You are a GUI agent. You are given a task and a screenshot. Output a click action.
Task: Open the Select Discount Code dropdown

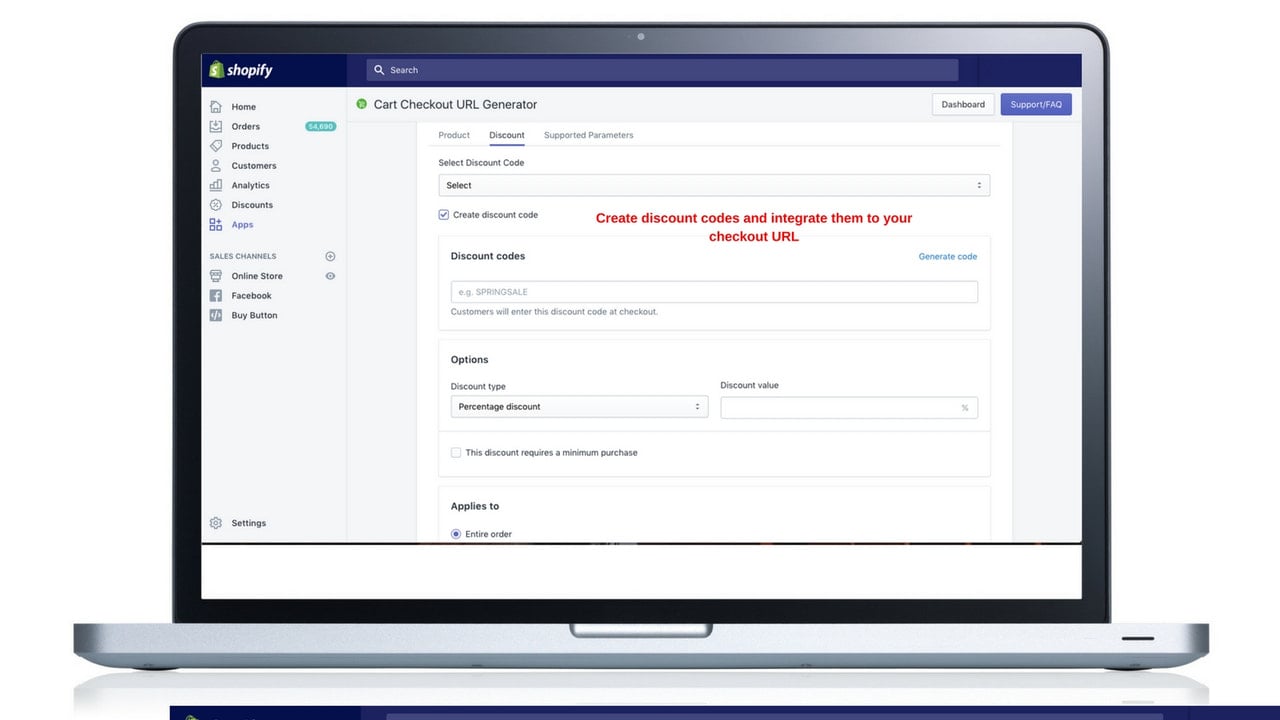(x=714, y=185)
